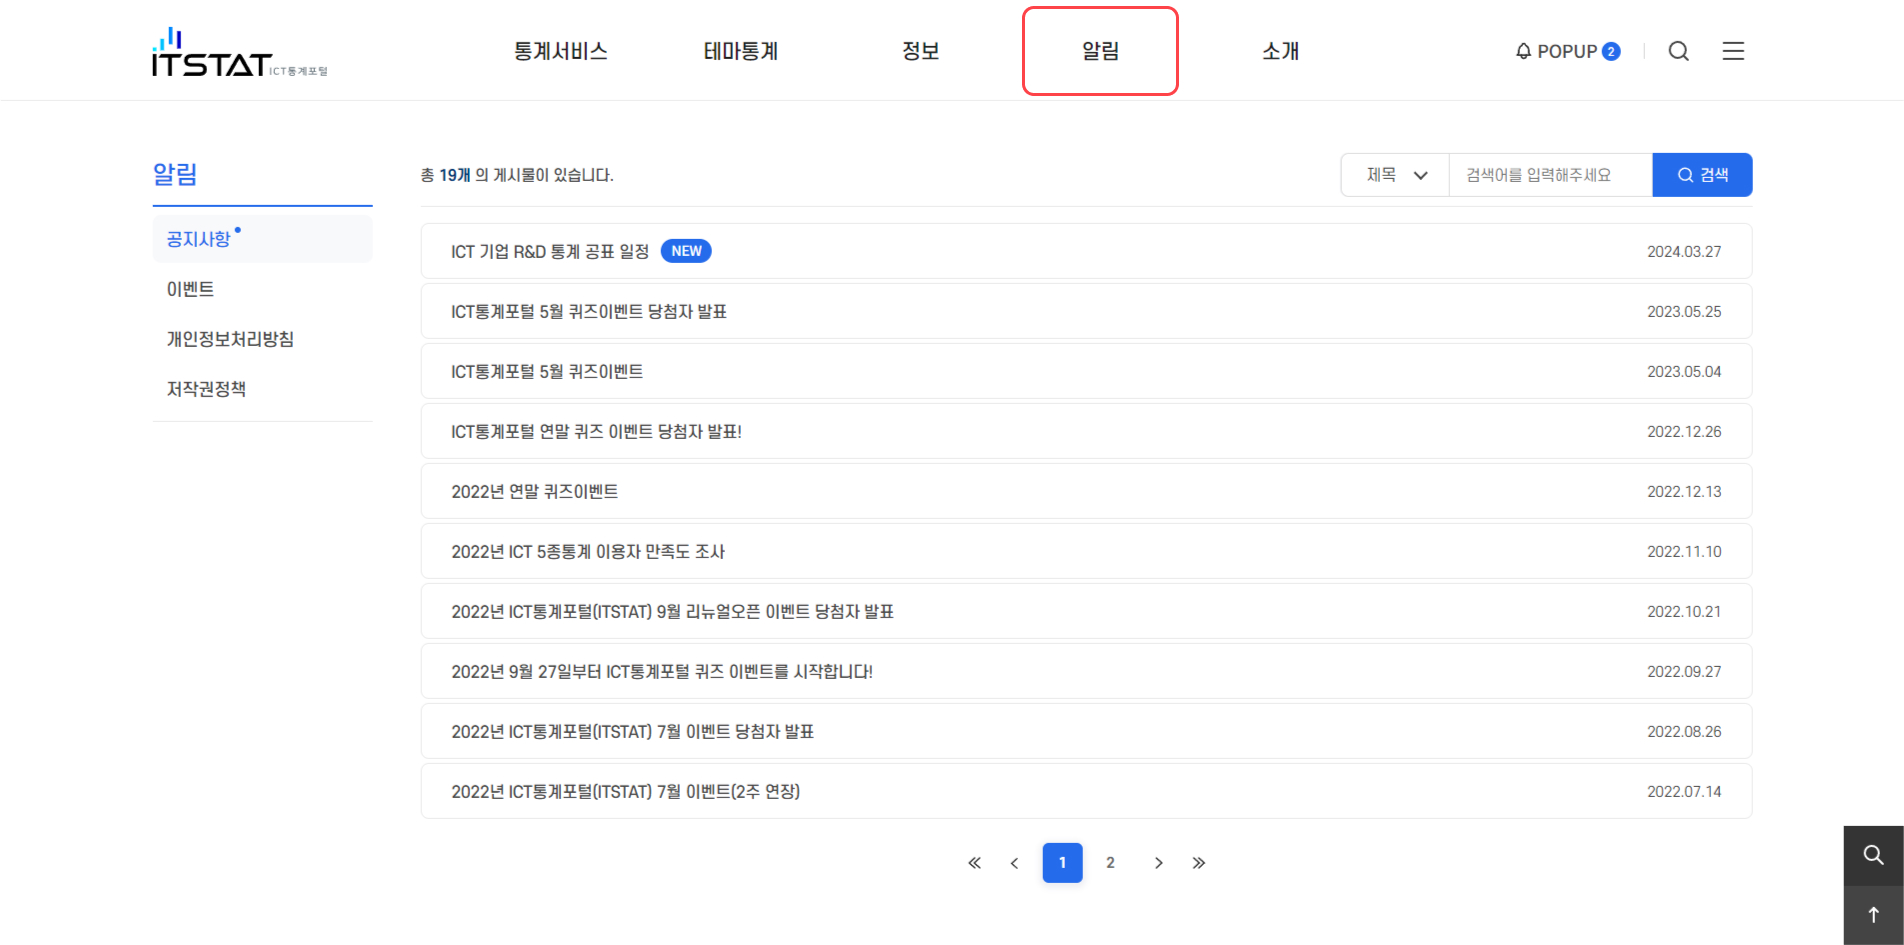Screen dimensions: 1904x945
Task: Click the date 2022.07.14
Action: 1684,792
